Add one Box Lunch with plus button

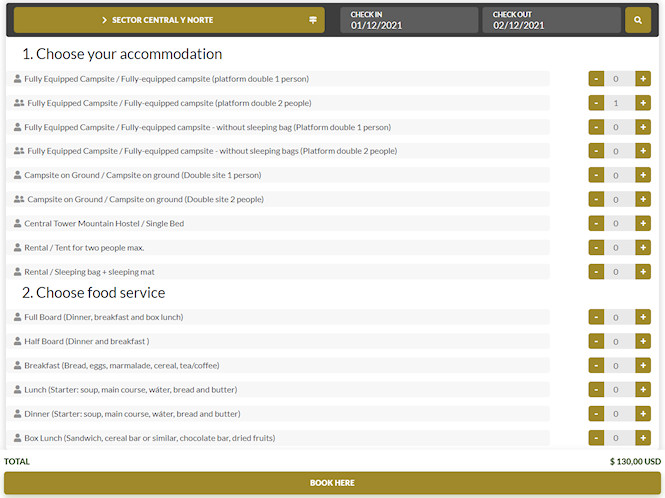pos(642,438)
